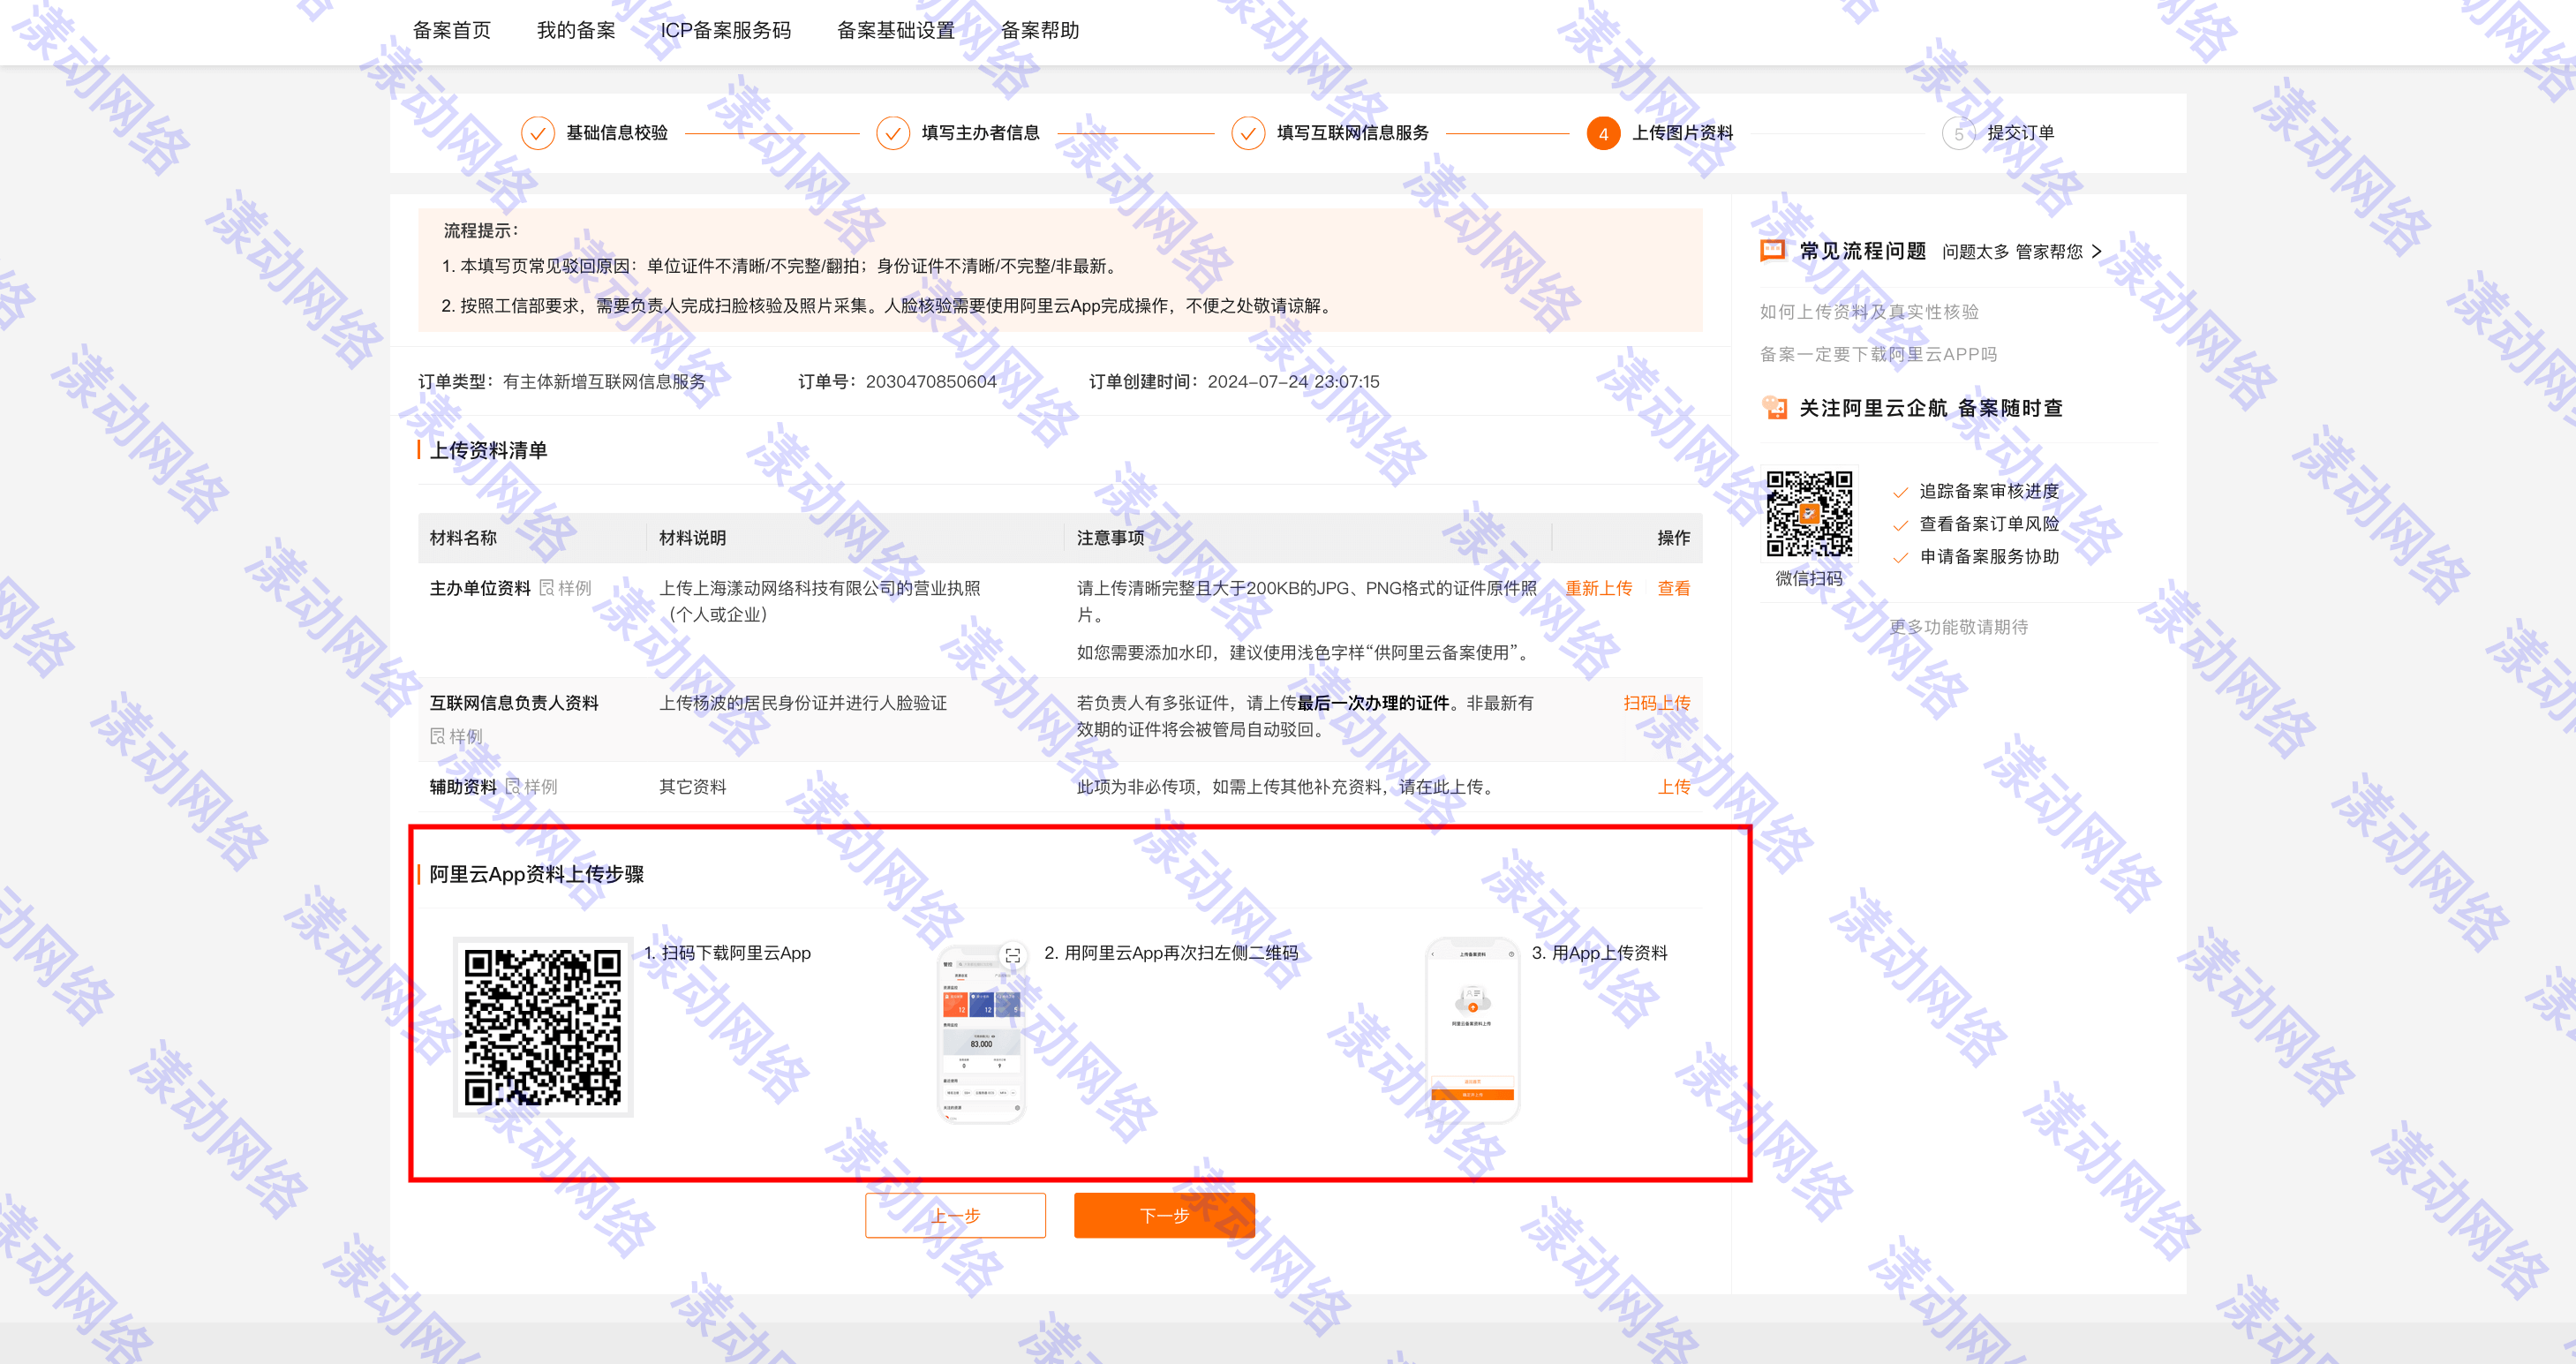Click the 填写互联网信息服务 step checkmark icon
The height and width of the screenshot is (1364, 2576).
click(1248, 133)
